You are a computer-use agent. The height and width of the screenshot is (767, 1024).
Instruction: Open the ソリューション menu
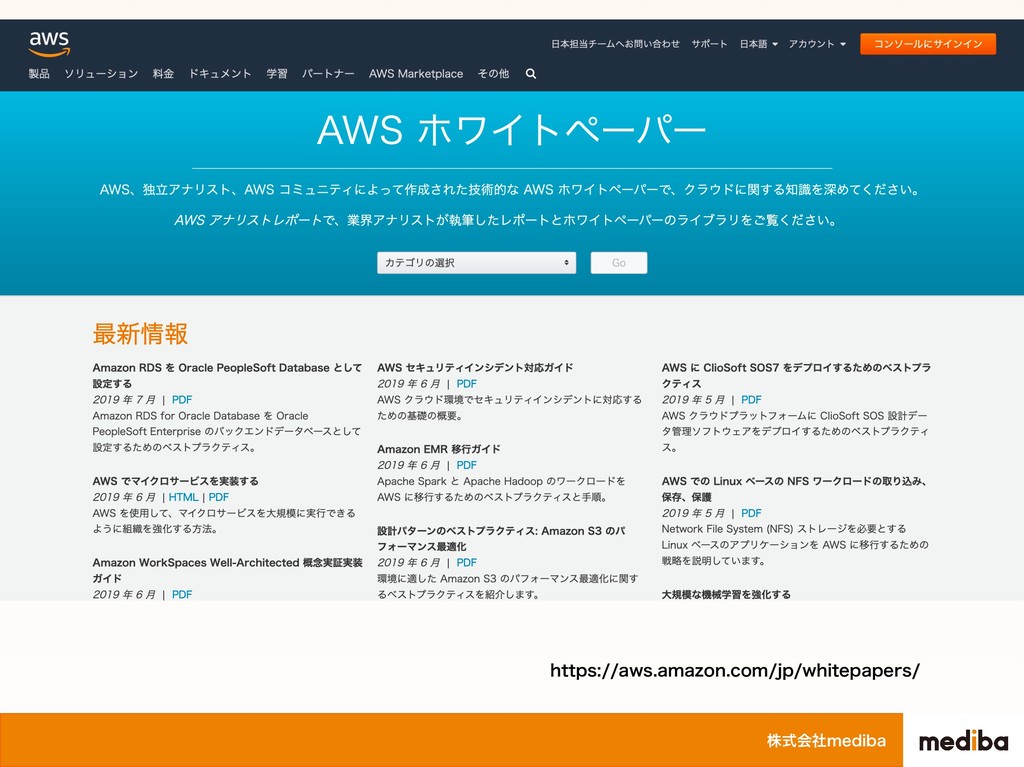[x=101, y=74]
